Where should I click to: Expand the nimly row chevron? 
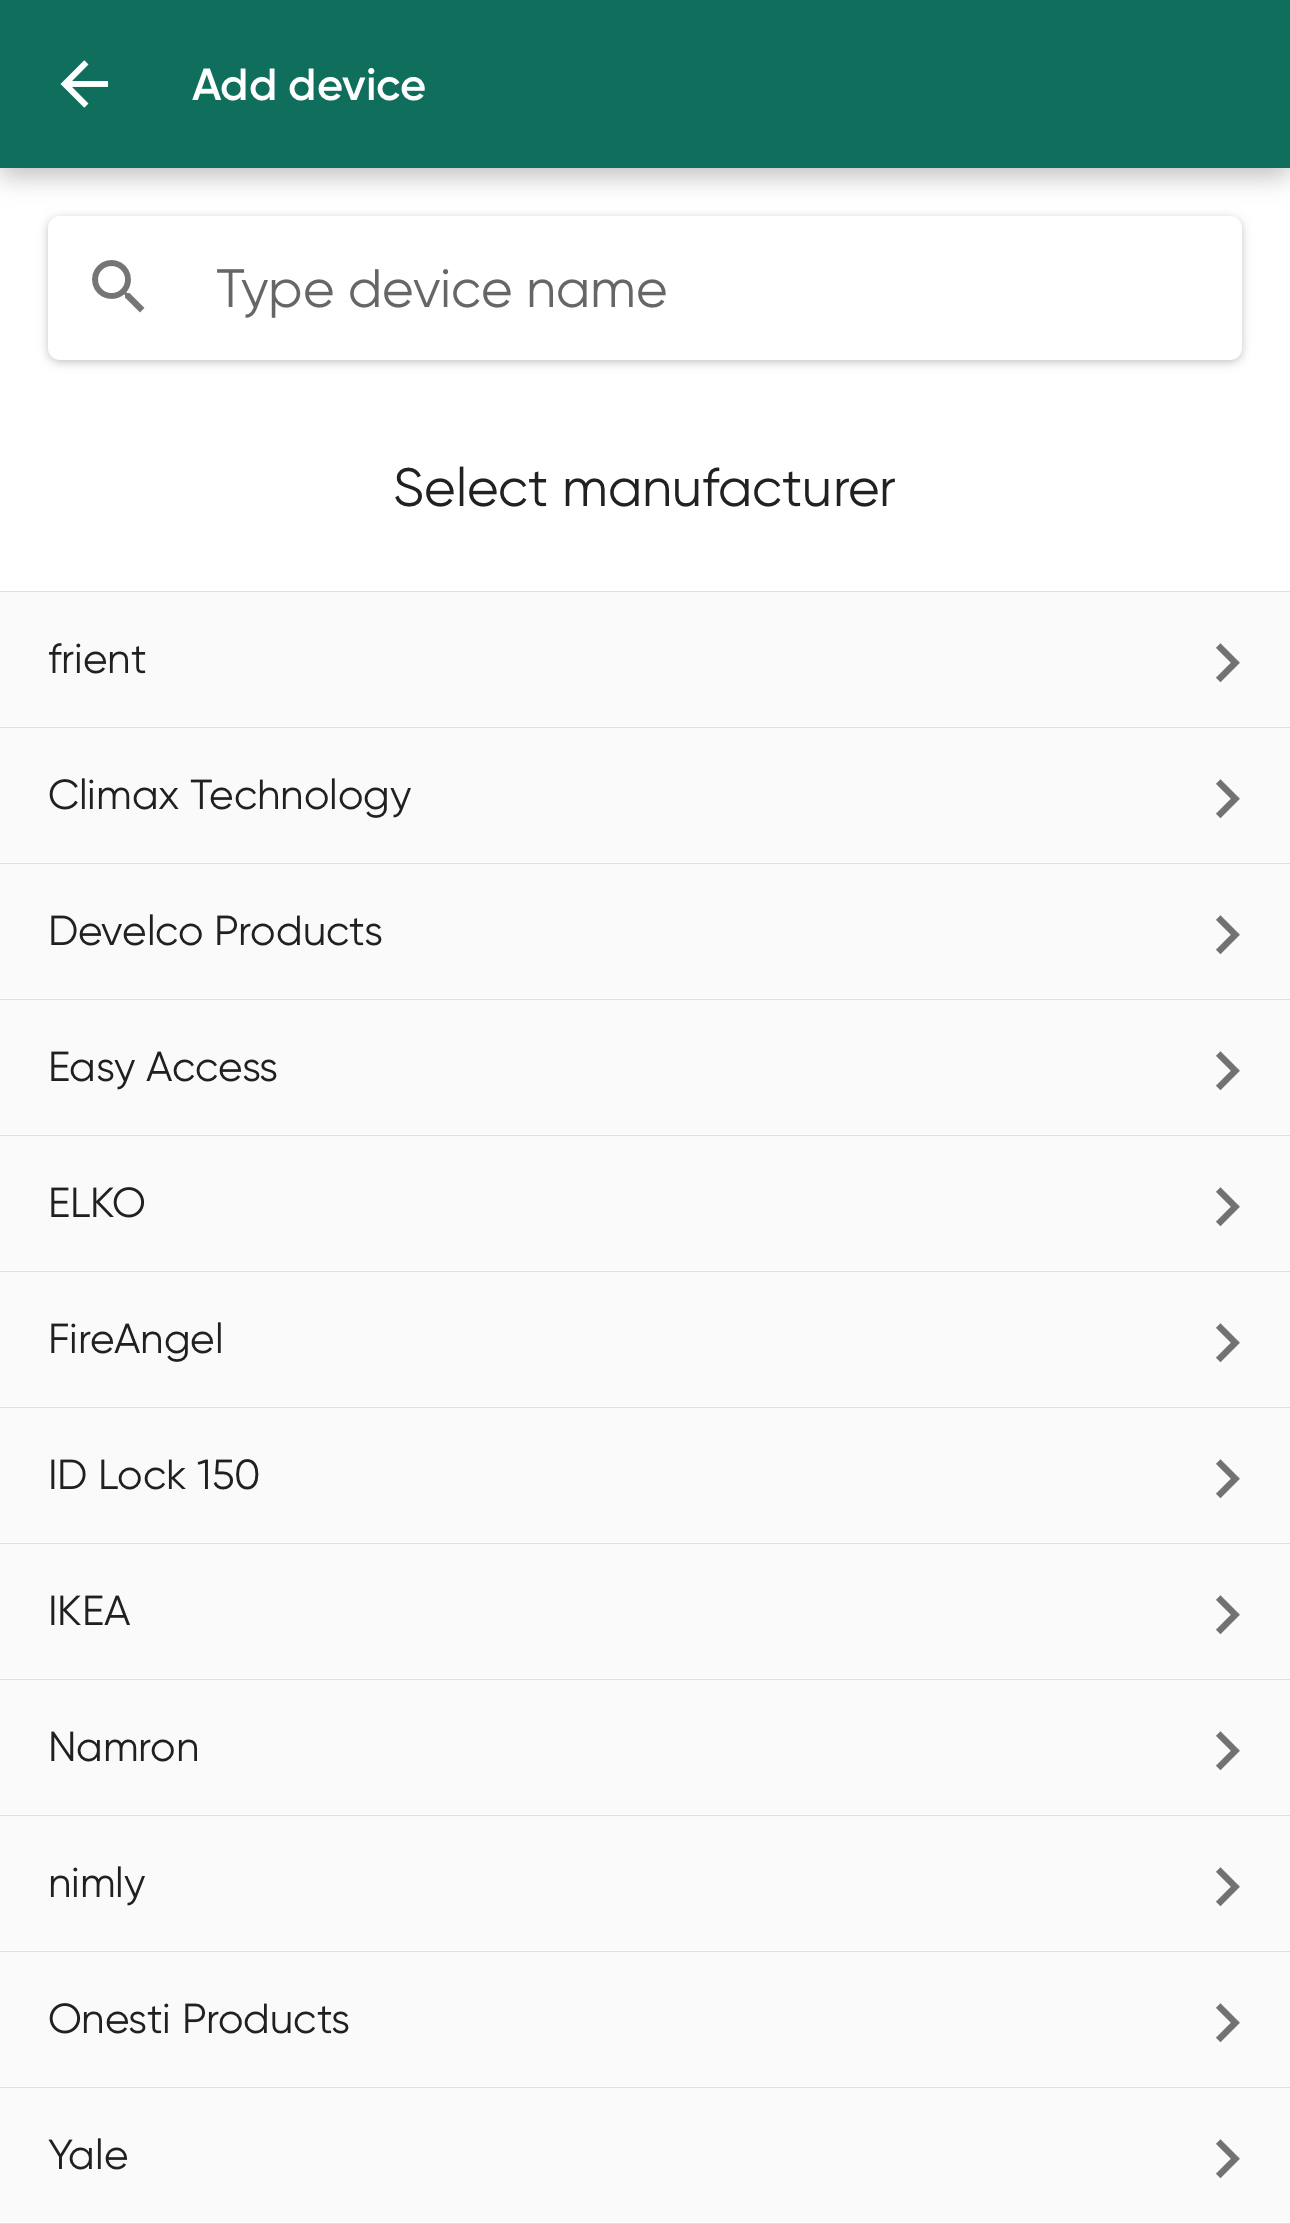pyautogui.click(x=1227, y=1886)
